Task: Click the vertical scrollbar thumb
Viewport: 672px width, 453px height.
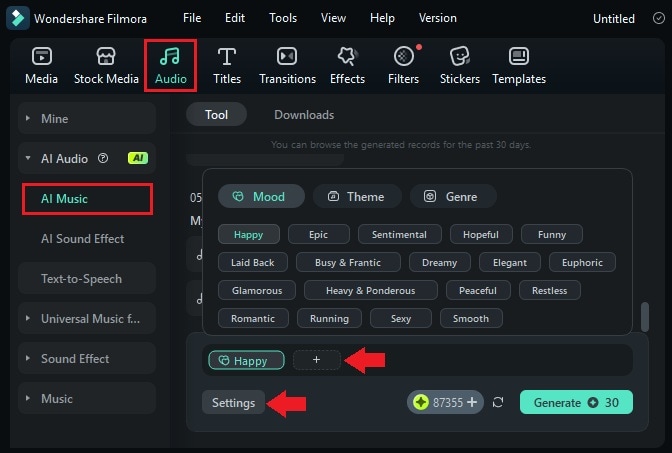Action: [645, 317]
